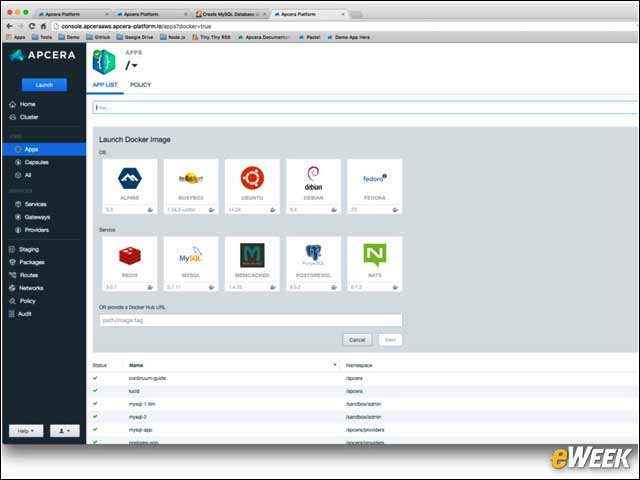The image size is (640, 480).
Task: Click the Docker Hub URL field
Action: coord(251,320)
